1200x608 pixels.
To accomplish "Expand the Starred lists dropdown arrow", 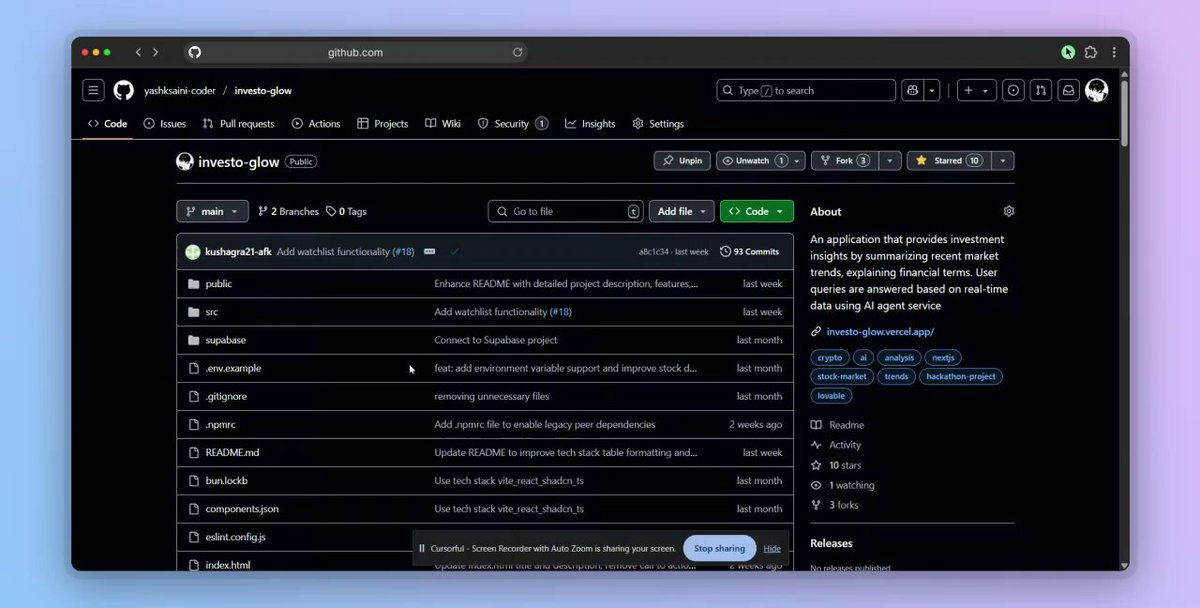I will [x=1003, y=160].
